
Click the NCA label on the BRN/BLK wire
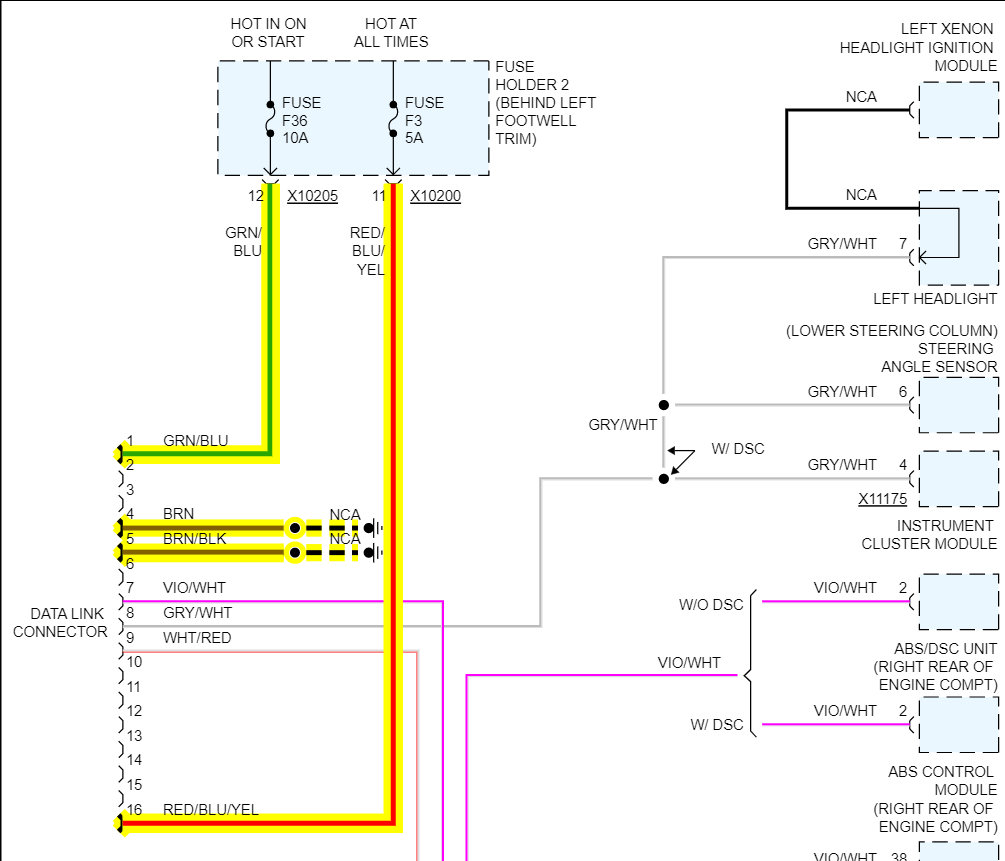[345, 539]
